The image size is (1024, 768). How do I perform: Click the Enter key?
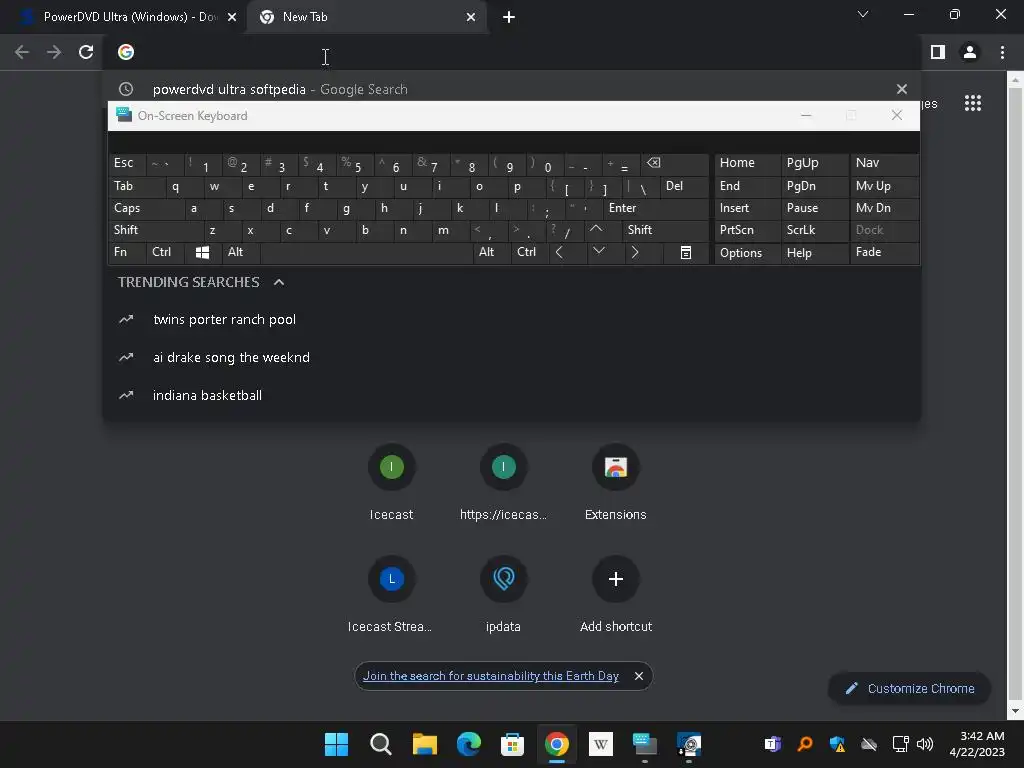(x=656, y=208)
